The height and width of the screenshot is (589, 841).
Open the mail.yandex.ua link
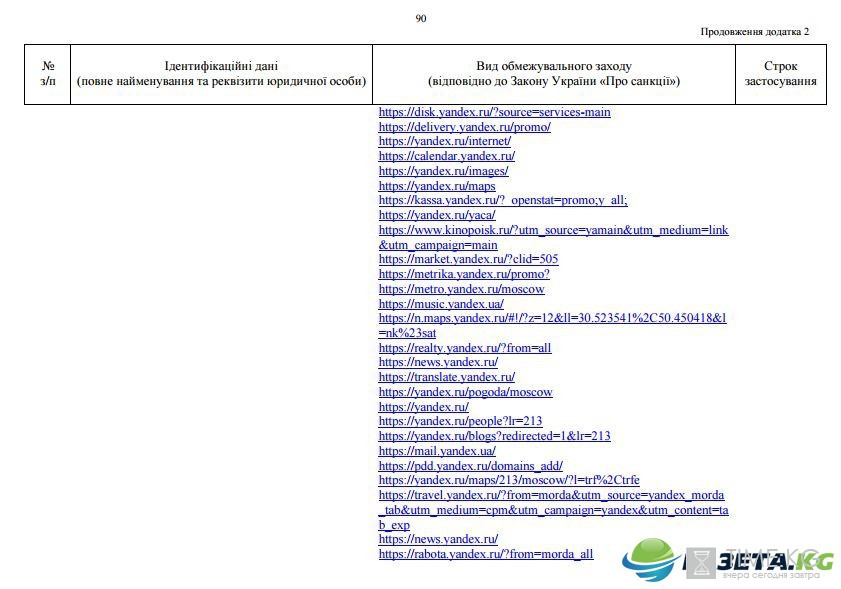(437, 451)
